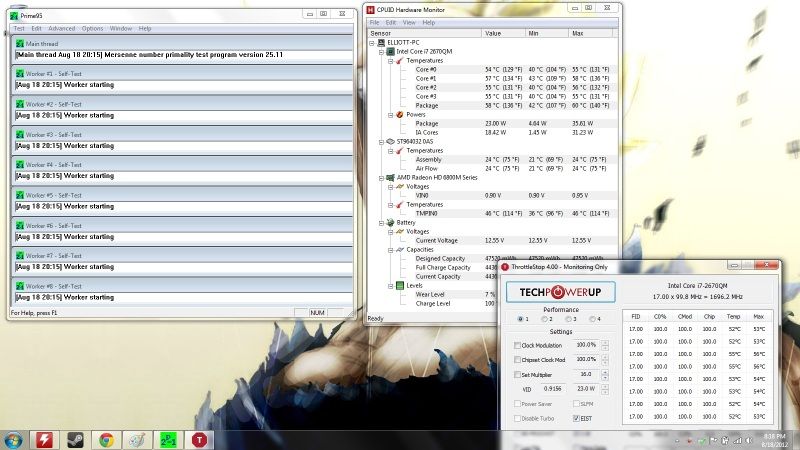
Task: Click the green Levels icon in HWMonitor
Action: [399, 286]
